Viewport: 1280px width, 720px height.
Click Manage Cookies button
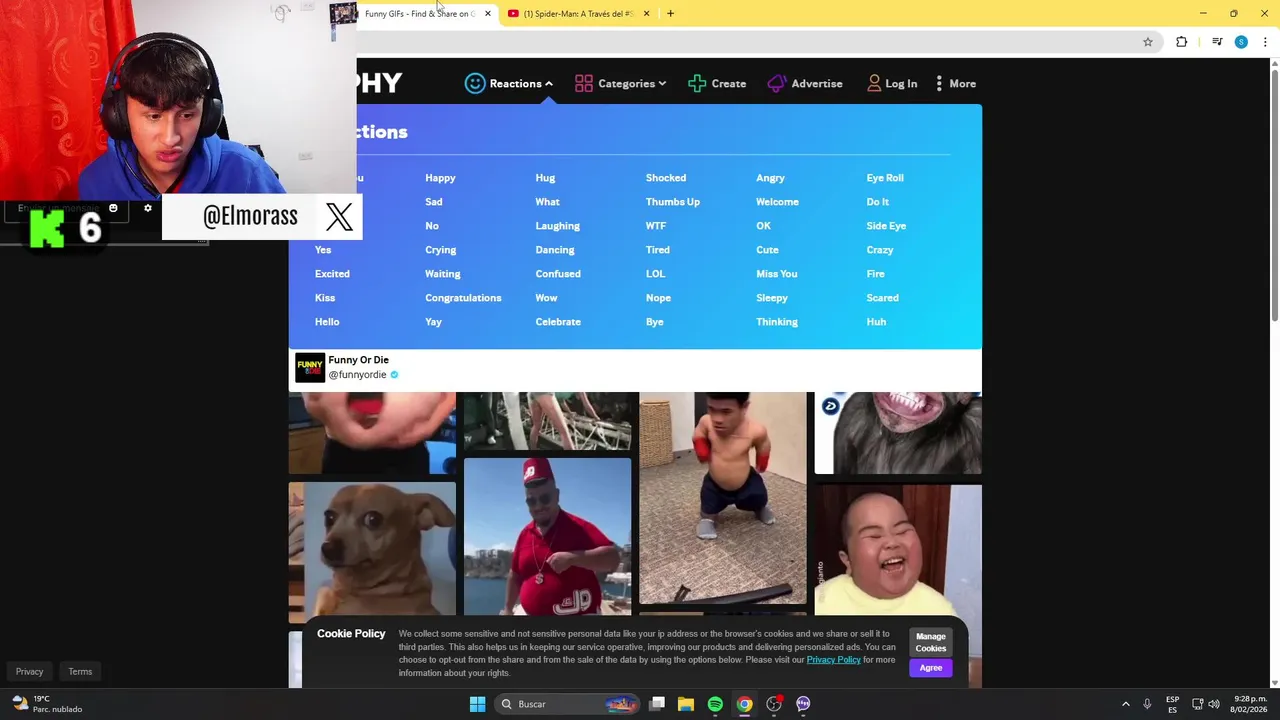(x=931, y=642)
